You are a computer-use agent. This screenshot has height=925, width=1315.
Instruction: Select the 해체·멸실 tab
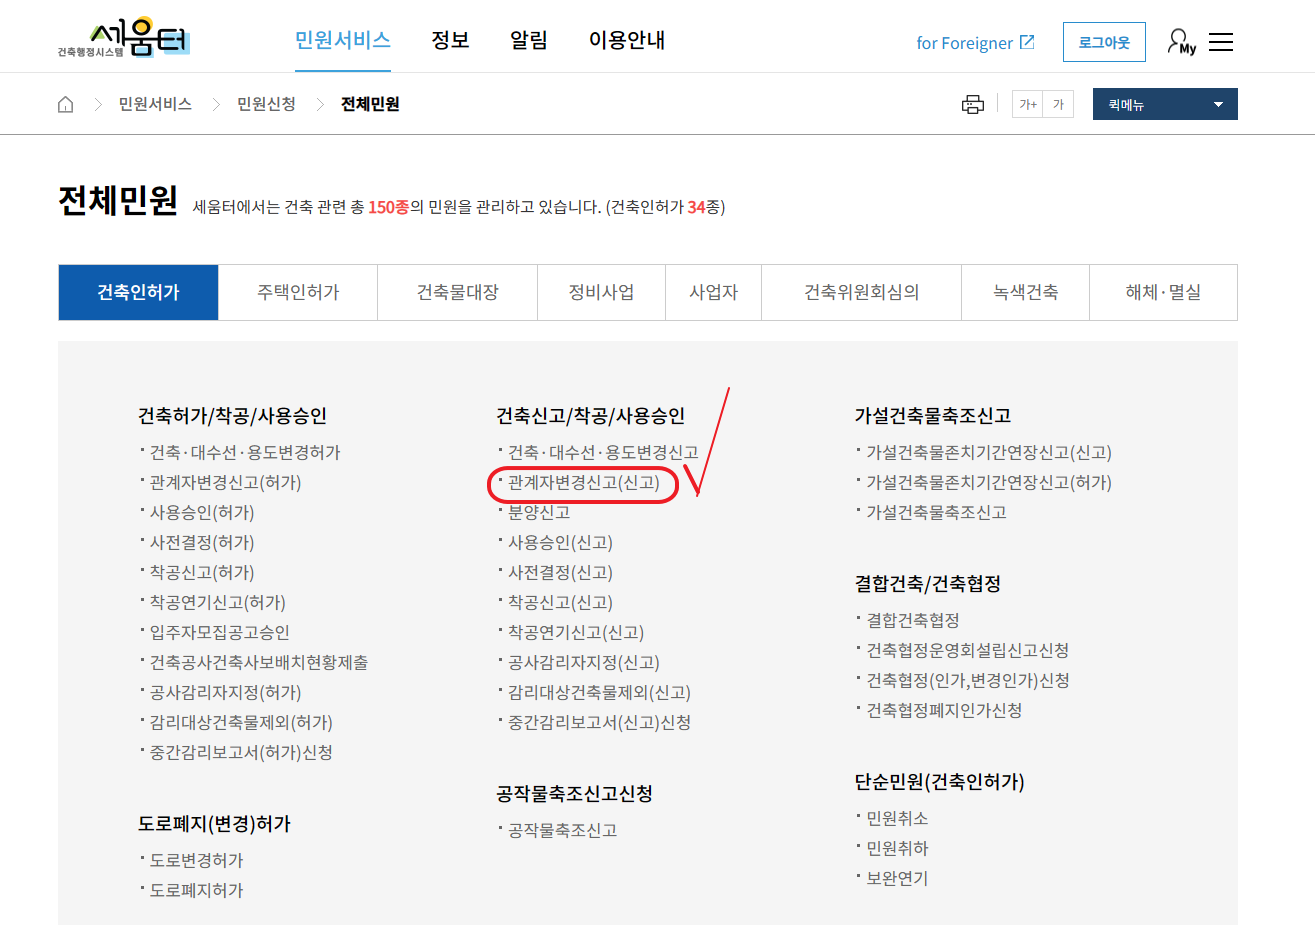[1162, 292]
